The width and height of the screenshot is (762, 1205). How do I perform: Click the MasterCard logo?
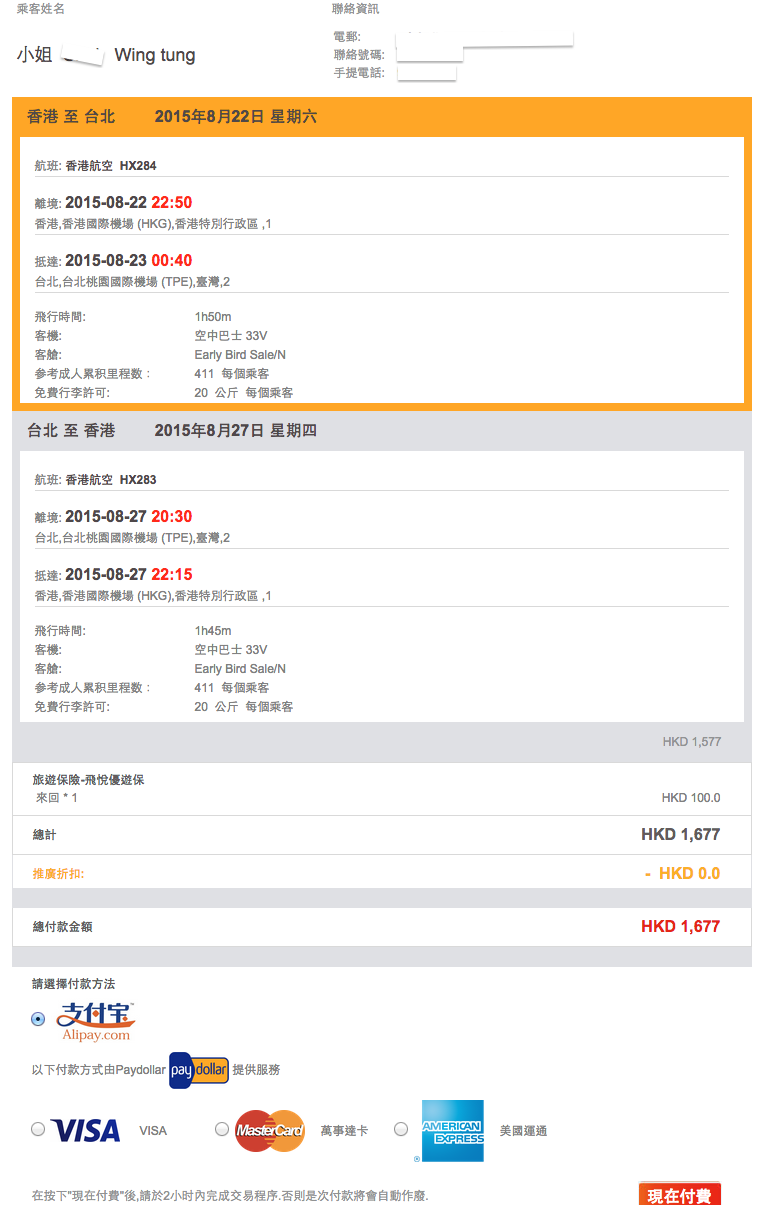point(270,1130)
